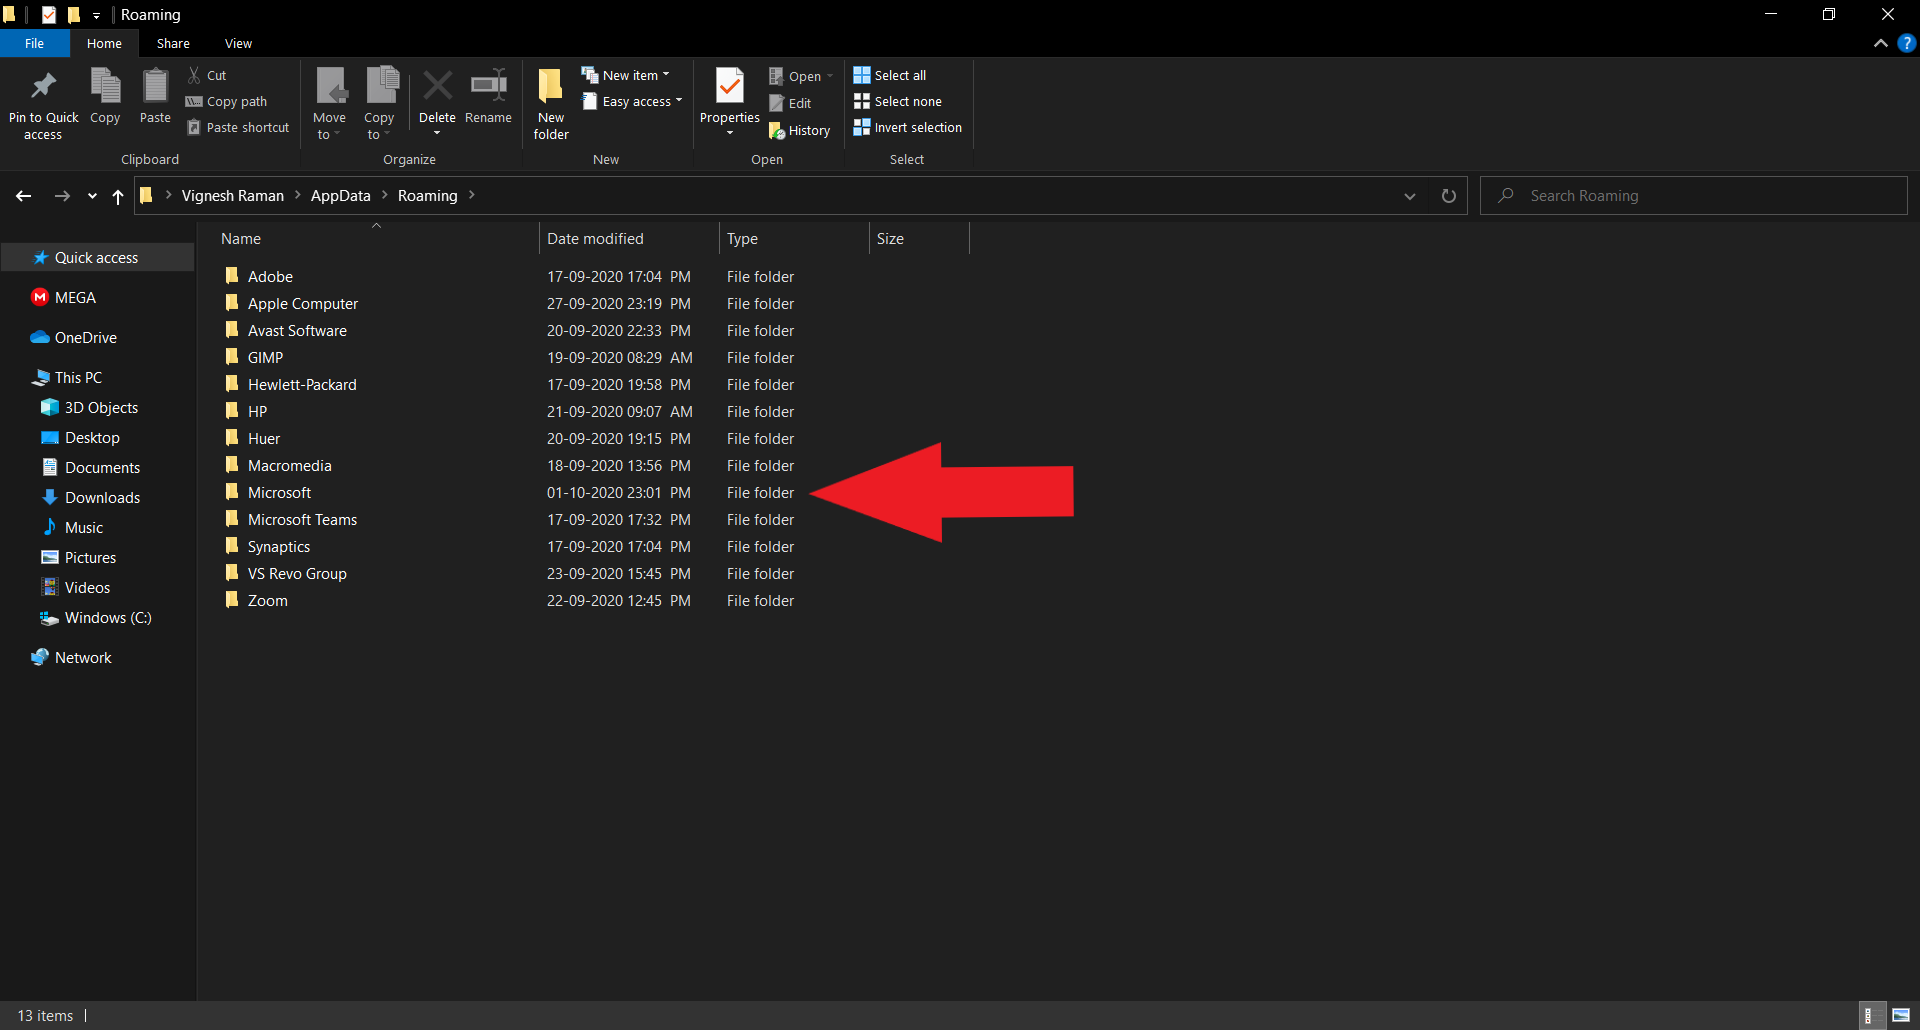Open the Open command dropdown
The image size is (1920, 1030).
pyautogui.click(x=830, y=76)
